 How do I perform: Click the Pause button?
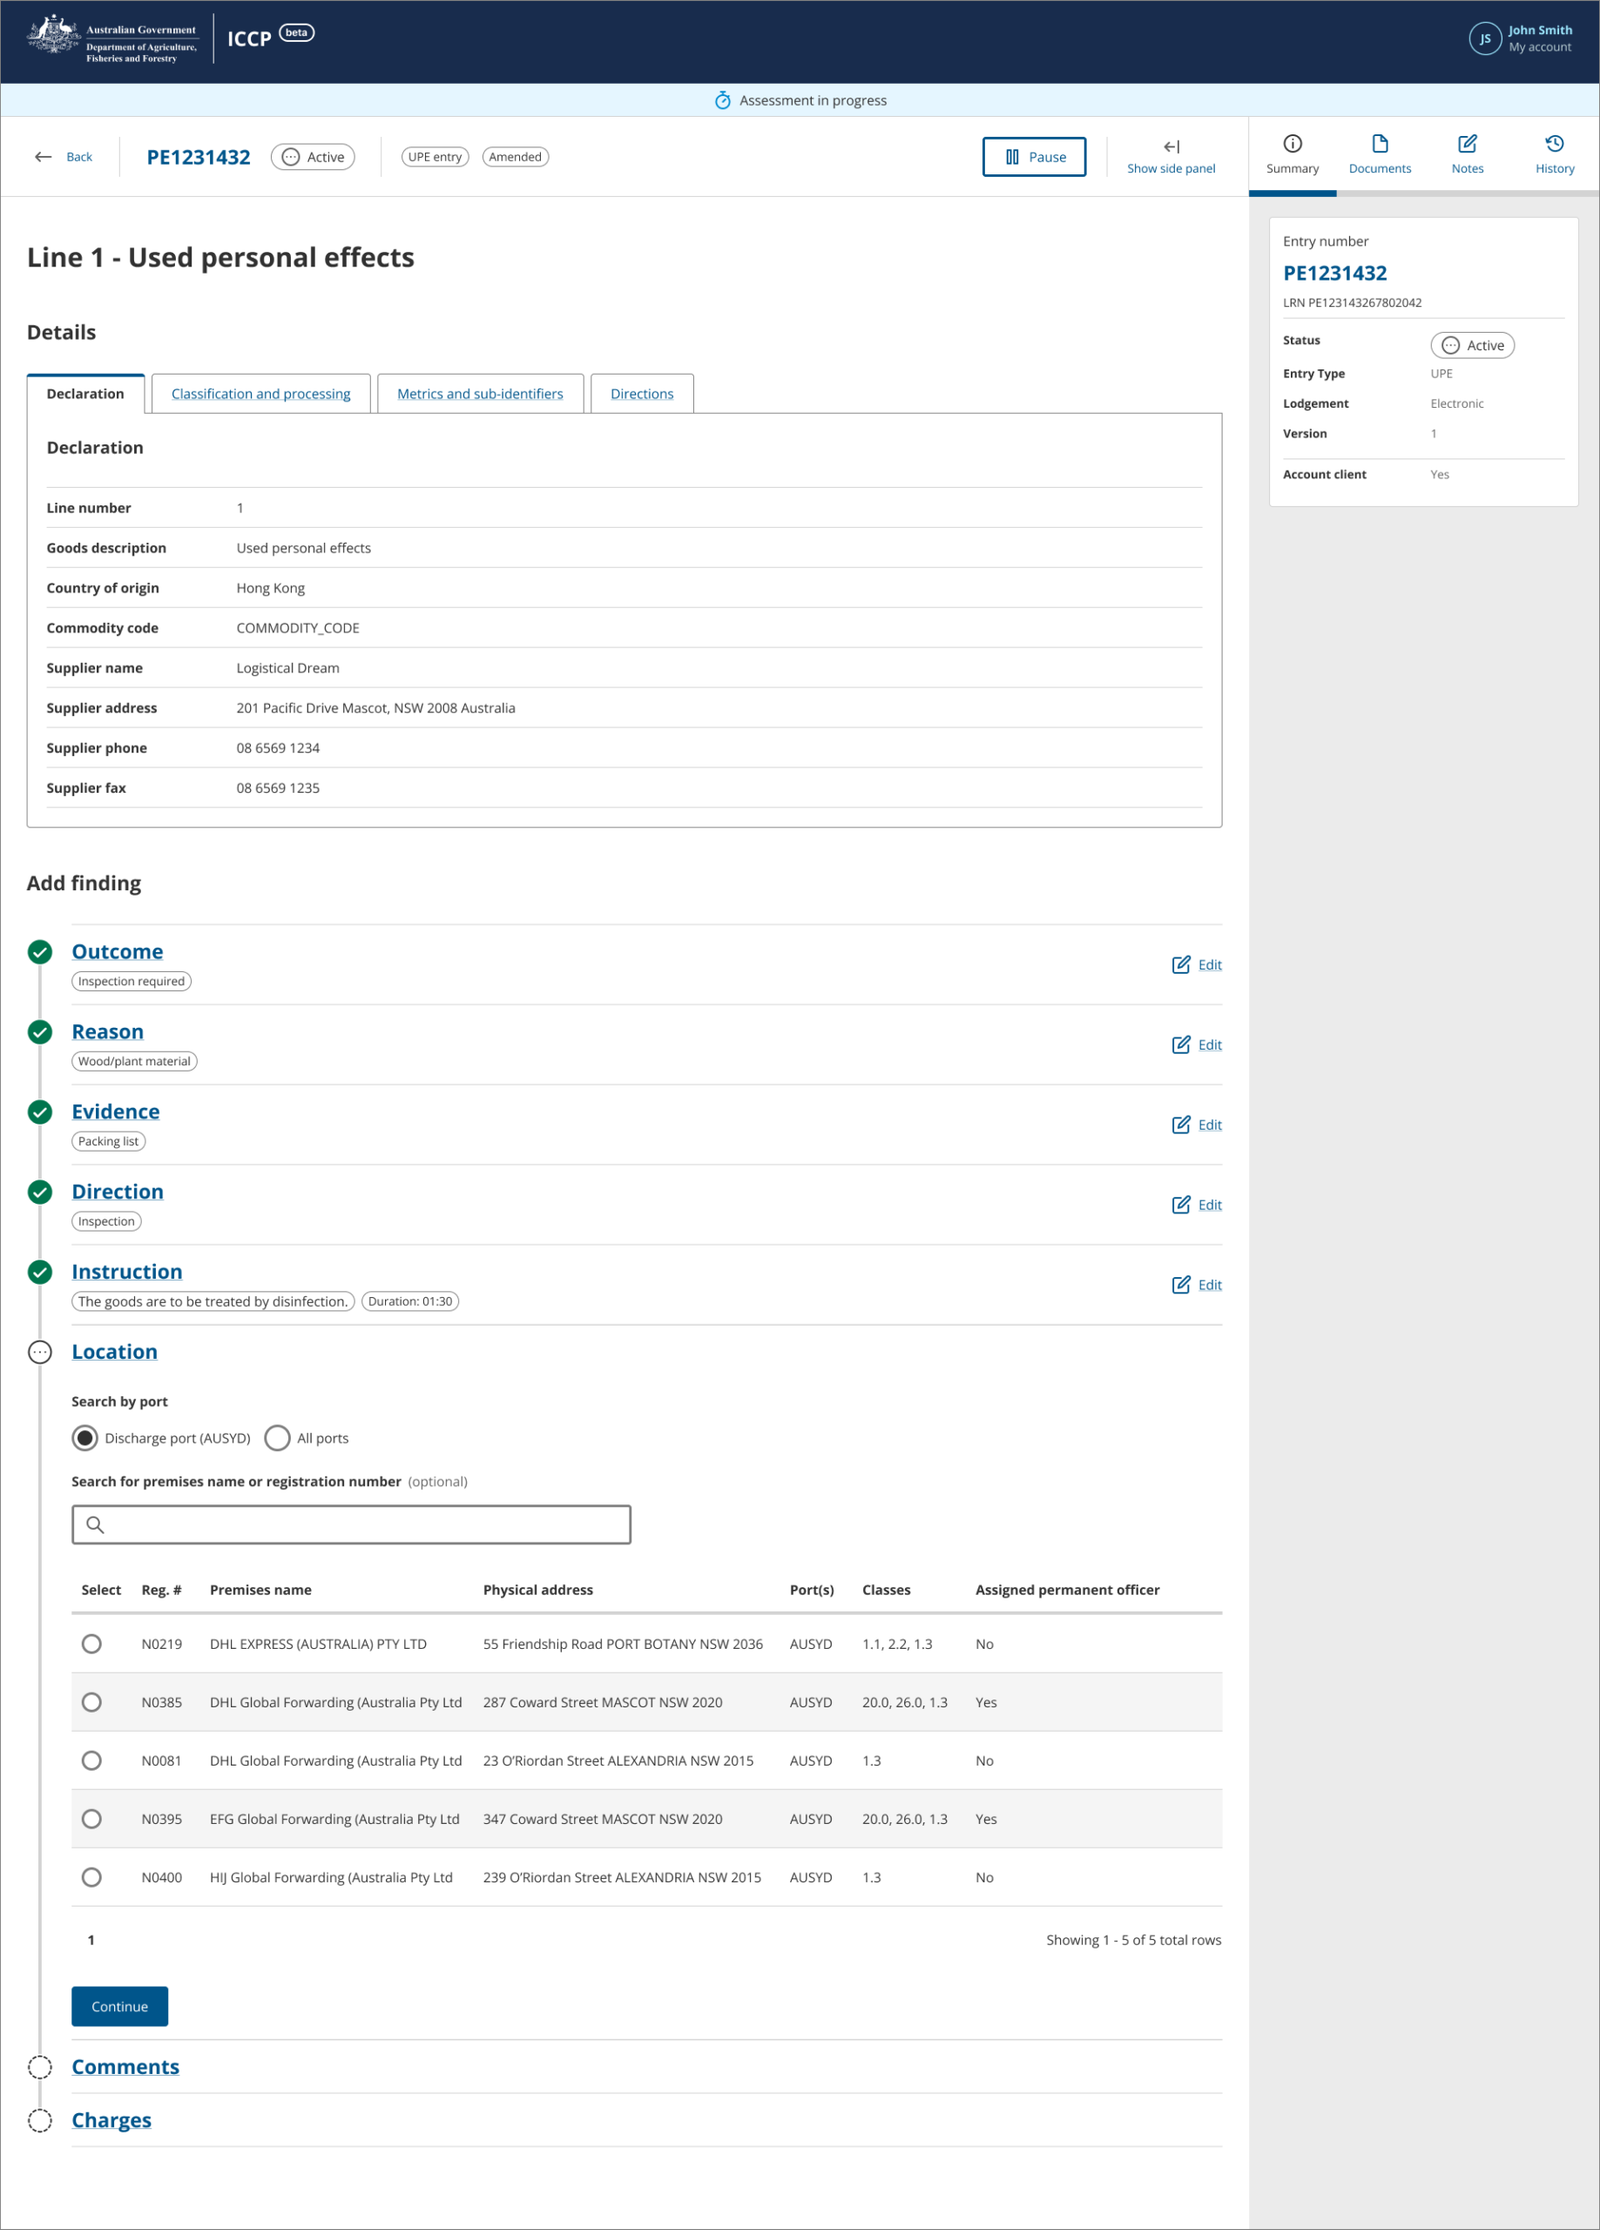[1034, 157]
